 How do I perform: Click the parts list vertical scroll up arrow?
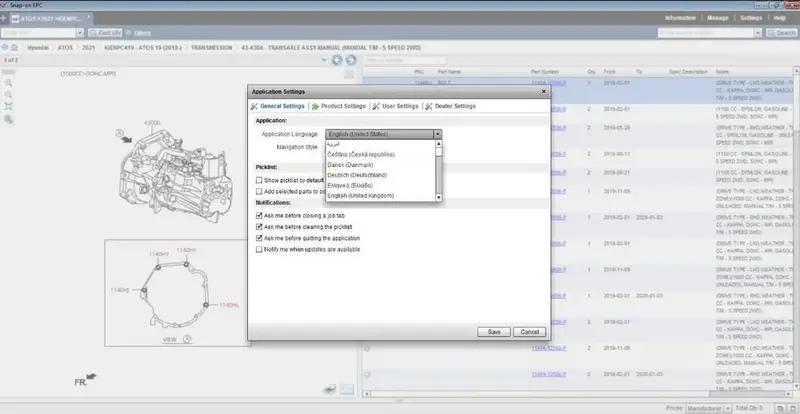[x=796, y=70]
